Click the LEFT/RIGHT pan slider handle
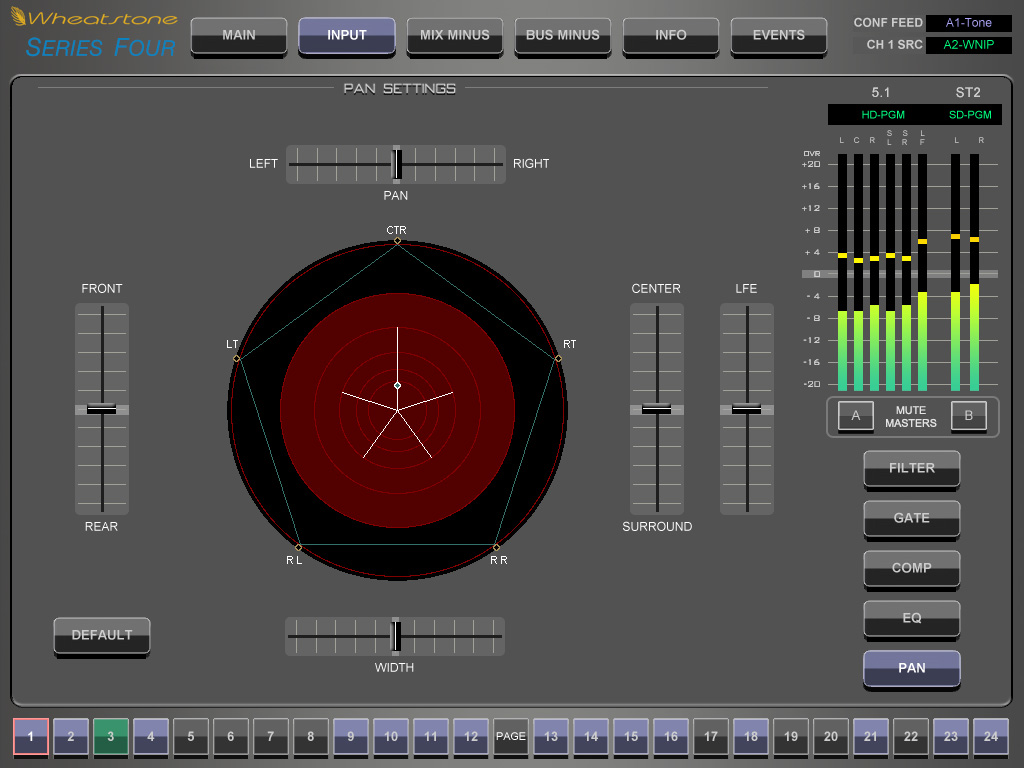The width and height of the screenshot is (1024, 768). click(x=396, y=163)
